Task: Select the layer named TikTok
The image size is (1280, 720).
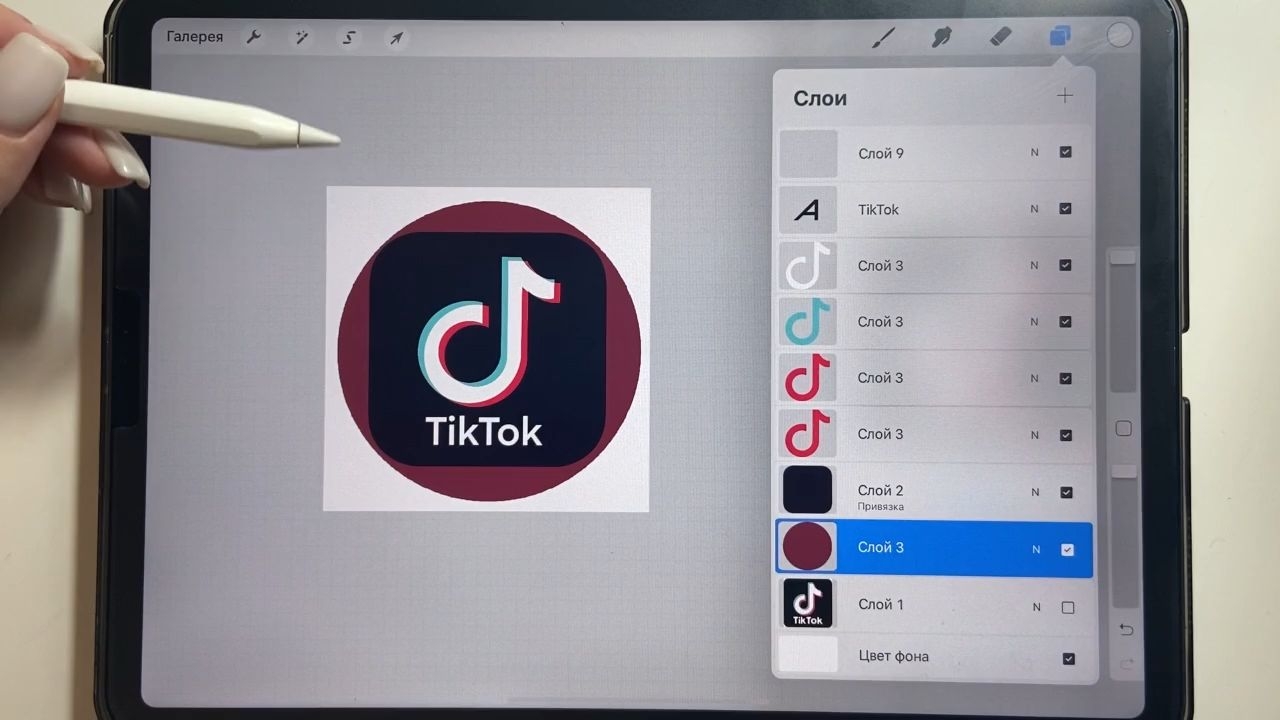Action: (878, 209)
